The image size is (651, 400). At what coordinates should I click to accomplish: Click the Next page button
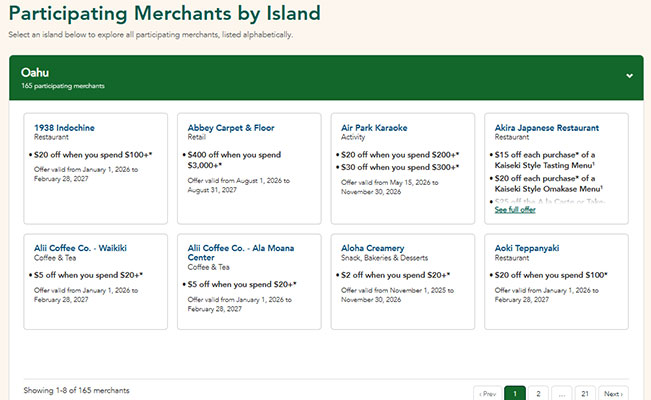click(613, 393)
